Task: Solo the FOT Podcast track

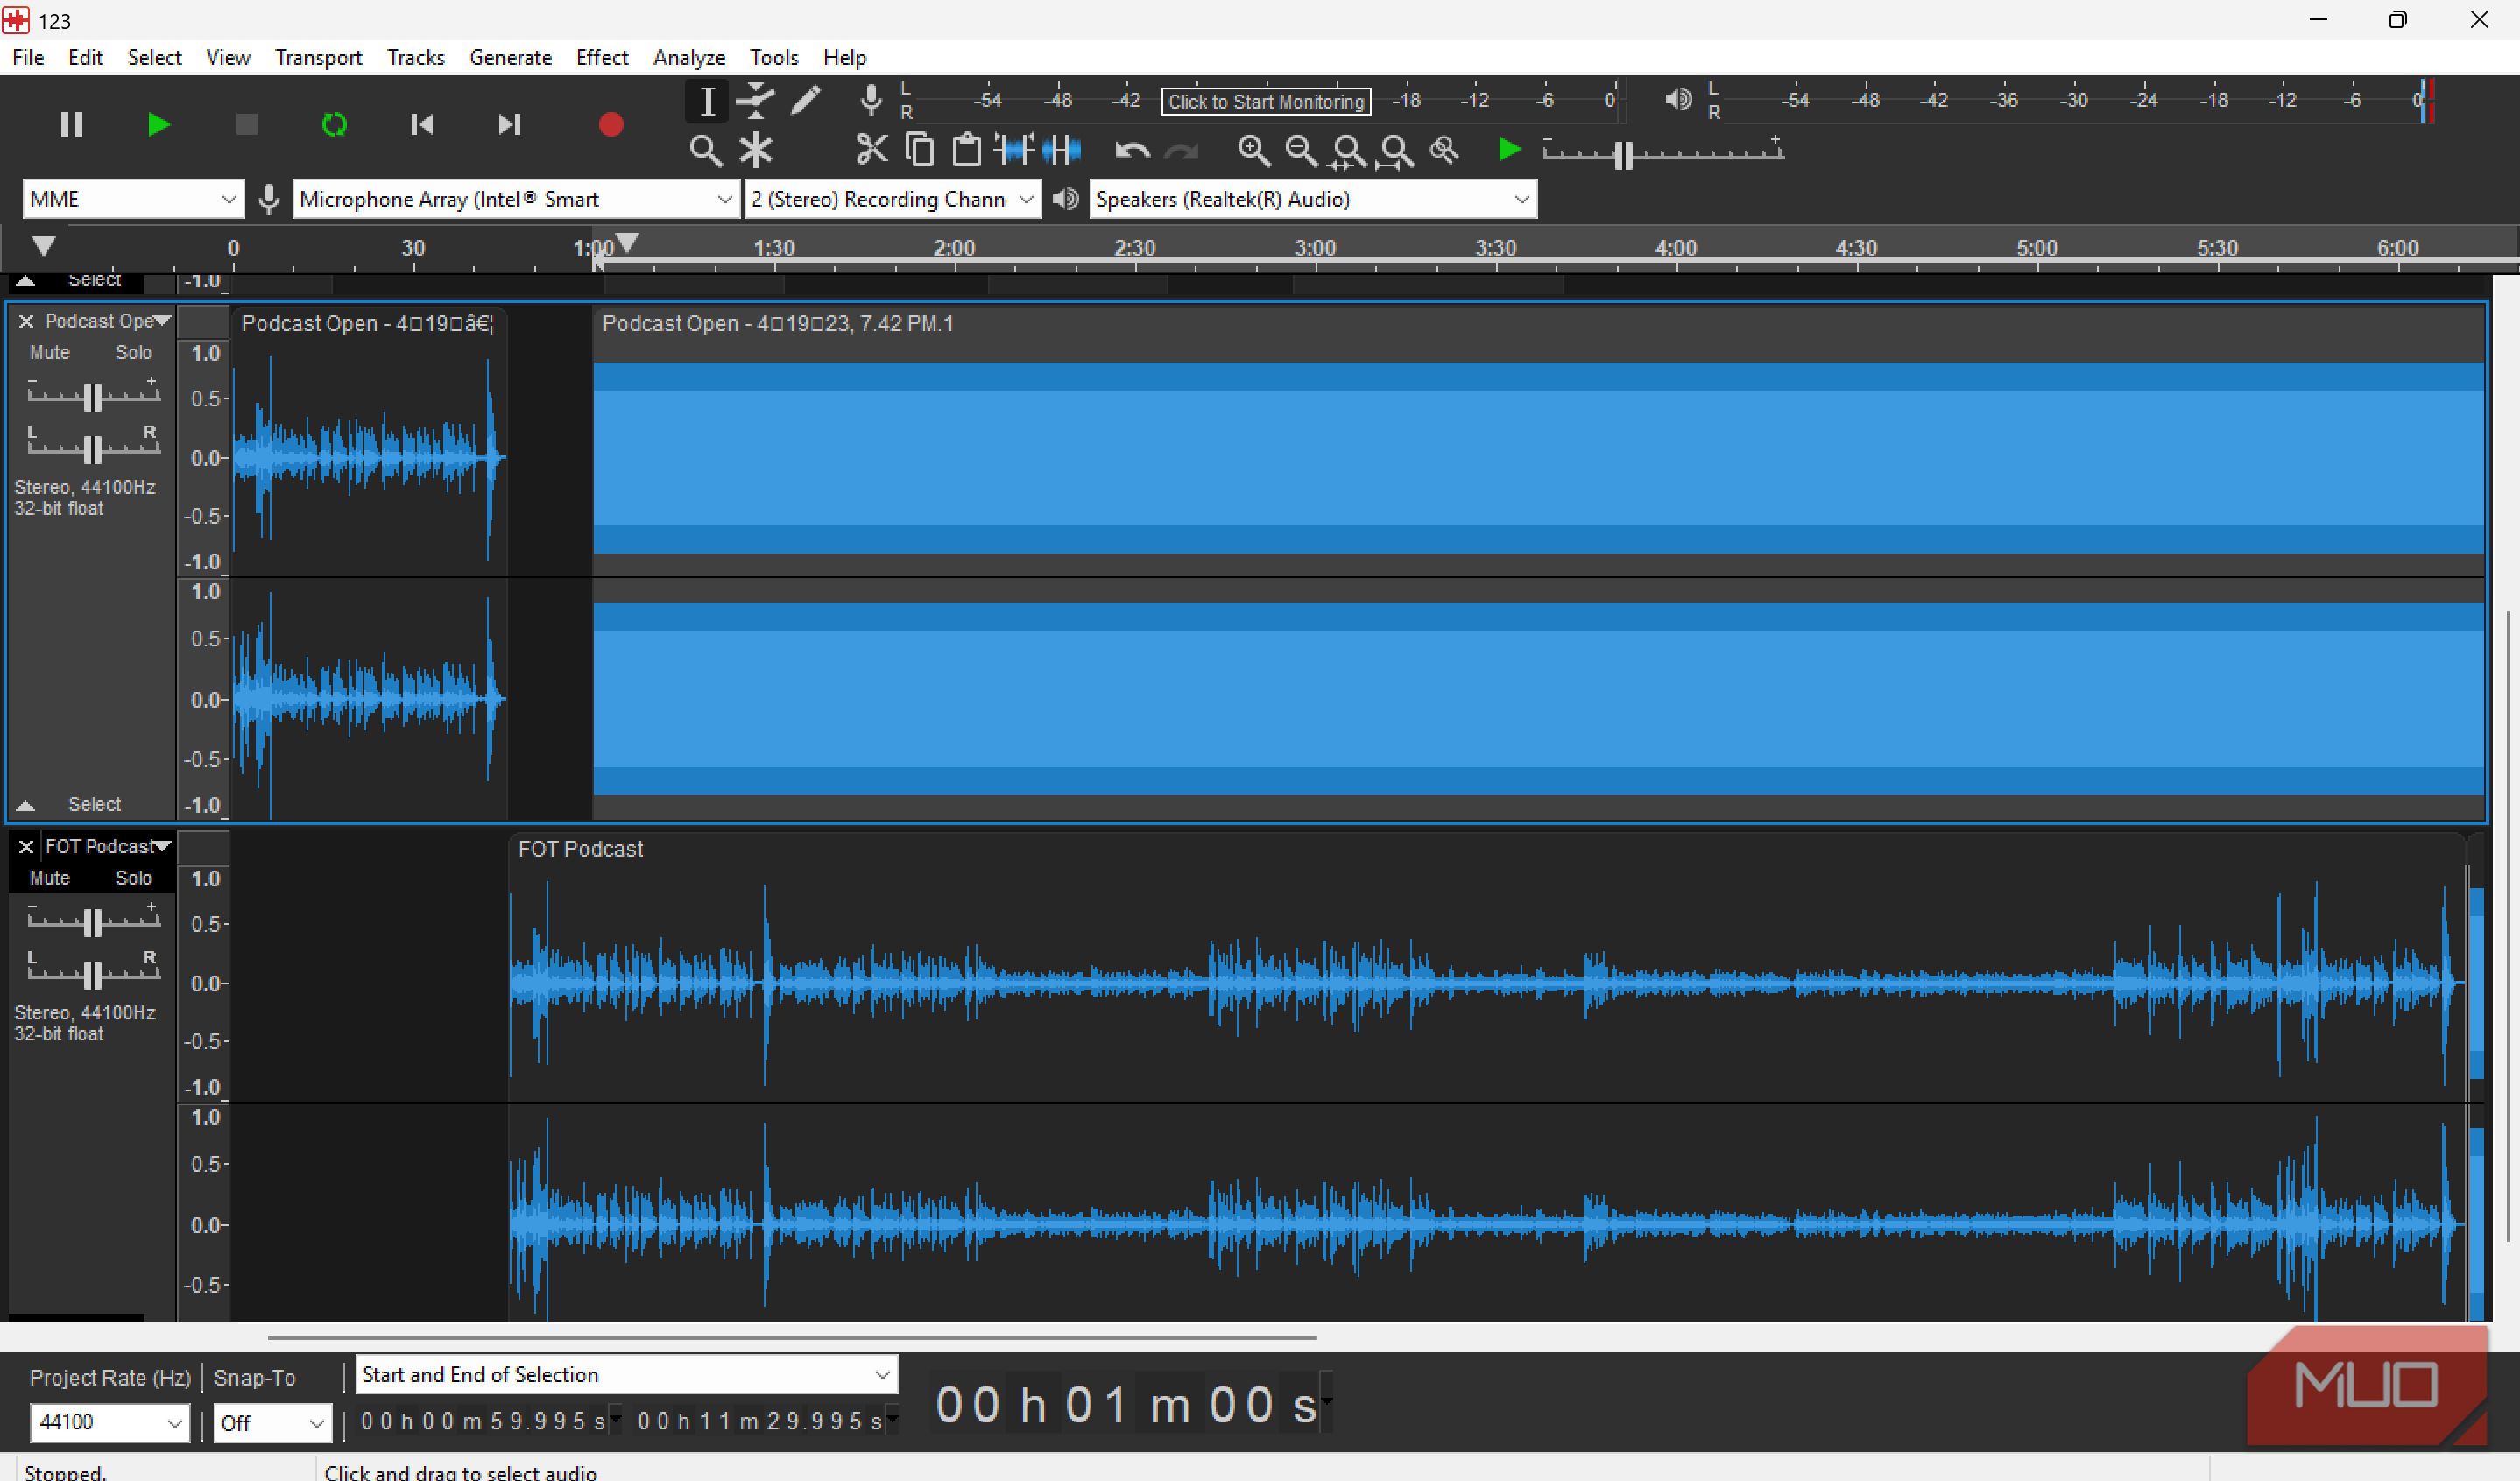Action: [133, 878]
